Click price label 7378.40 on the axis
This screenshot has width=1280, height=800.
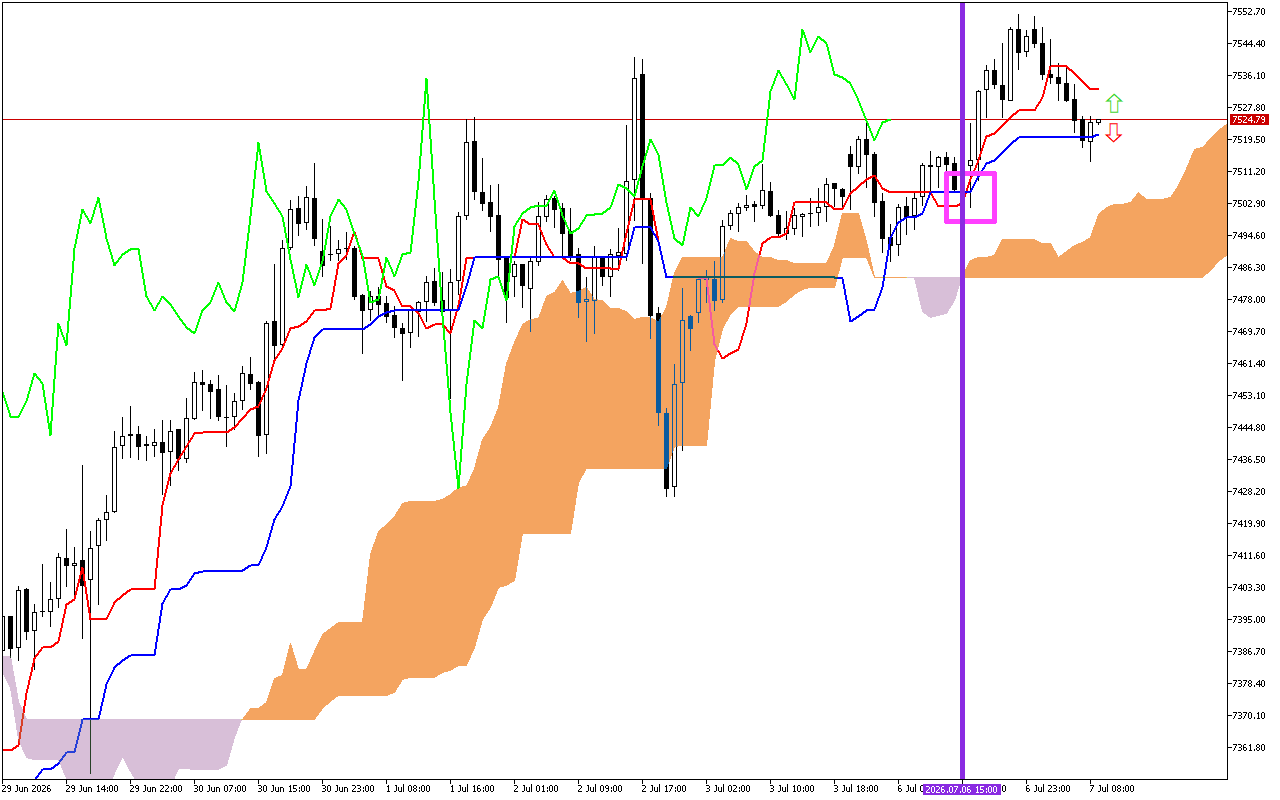tap(1250, 684)
